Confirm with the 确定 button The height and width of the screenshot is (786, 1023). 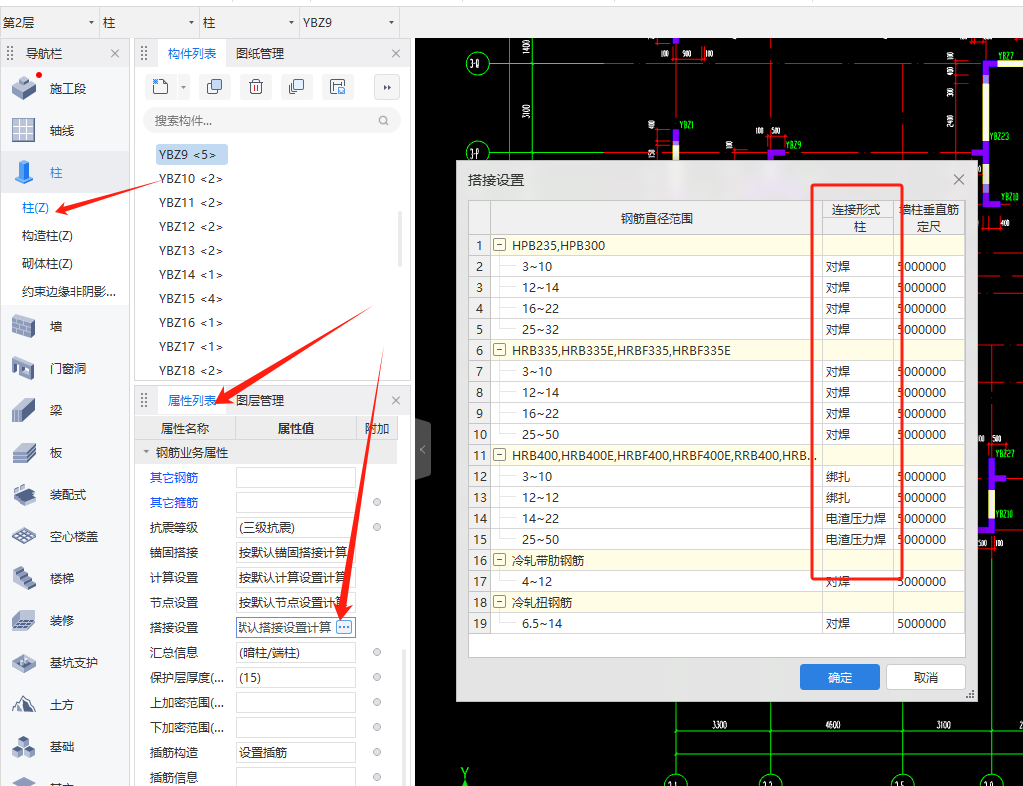point(840,677)
